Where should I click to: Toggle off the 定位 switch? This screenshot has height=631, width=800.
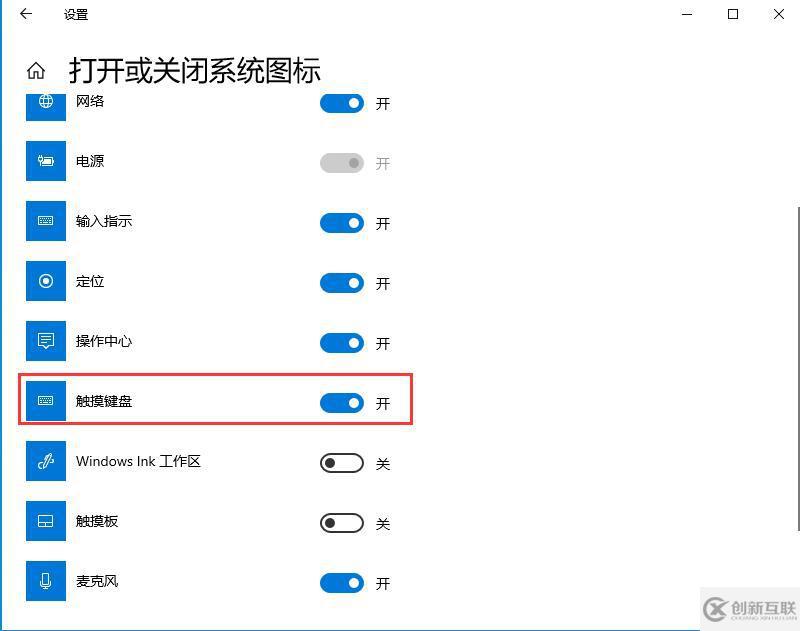pyautogui.click(x=342, y=283)
